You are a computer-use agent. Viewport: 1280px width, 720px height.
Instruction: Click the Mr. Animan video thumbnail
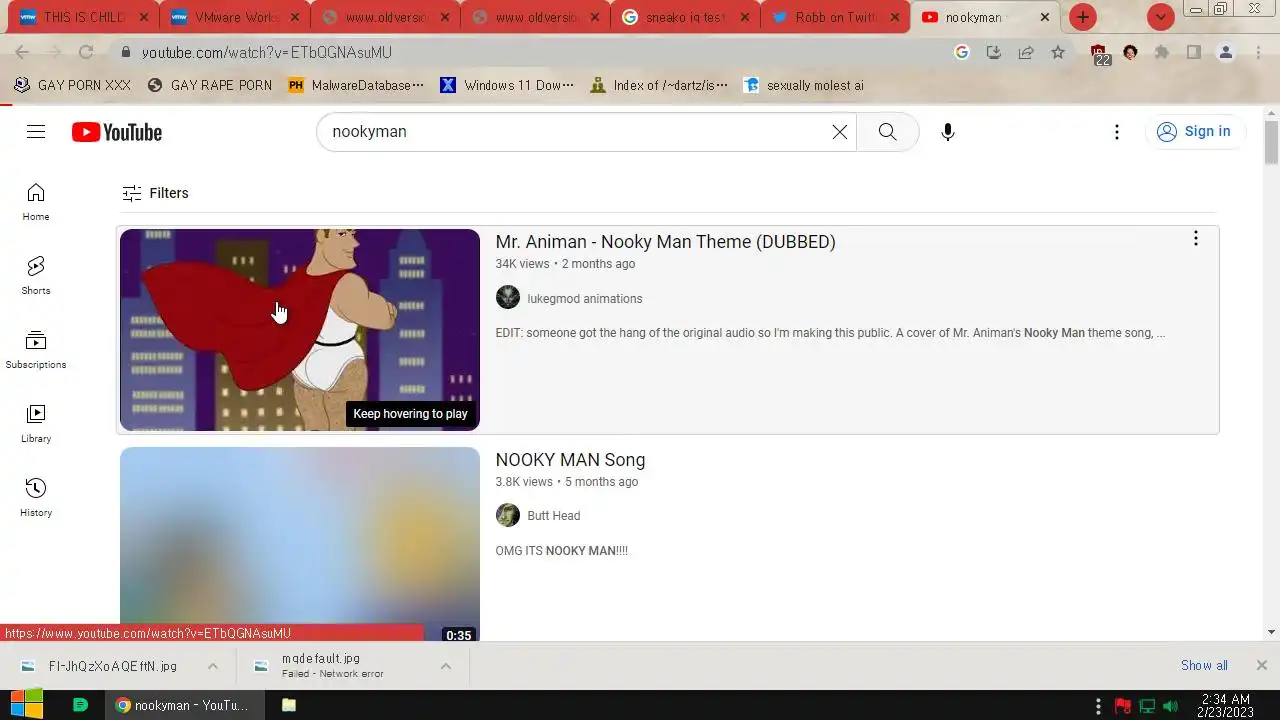pyautogui.click(x=300, y=330)
